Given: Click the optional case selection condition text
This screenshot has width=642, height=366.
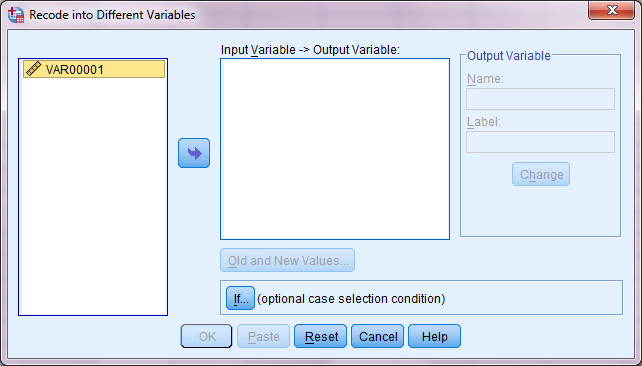Looking at the screenshot, I should (x=351, y=299).
